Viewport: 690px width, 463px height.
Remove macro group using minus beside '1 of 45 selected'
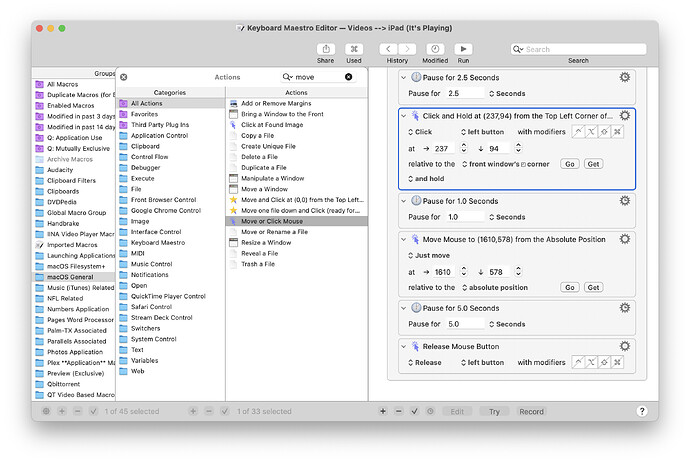[x=77, y=411]
